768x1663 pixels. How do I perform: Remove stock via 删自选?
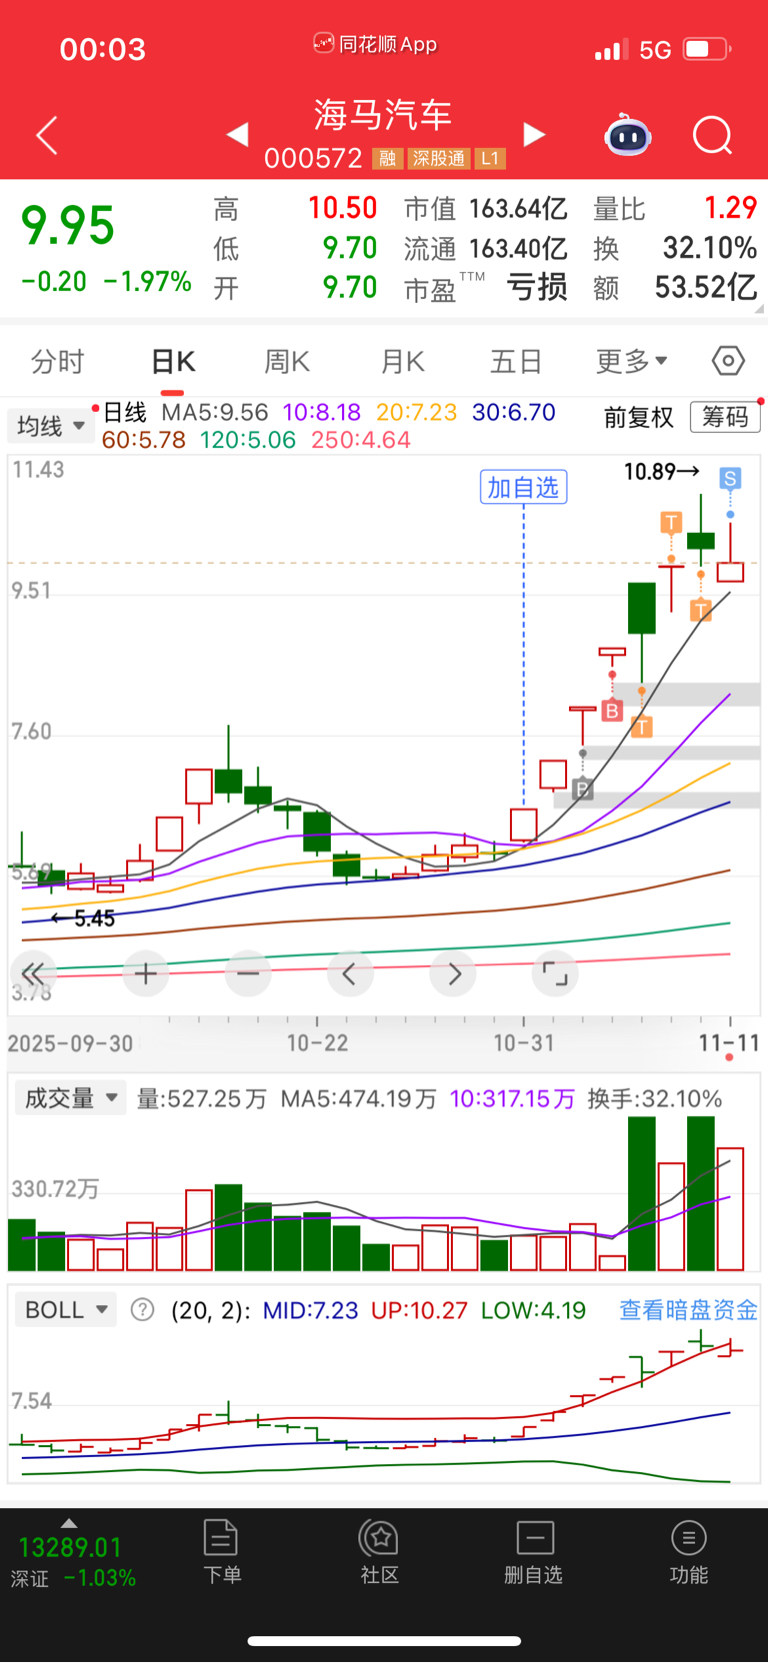tap(534, 1551)
